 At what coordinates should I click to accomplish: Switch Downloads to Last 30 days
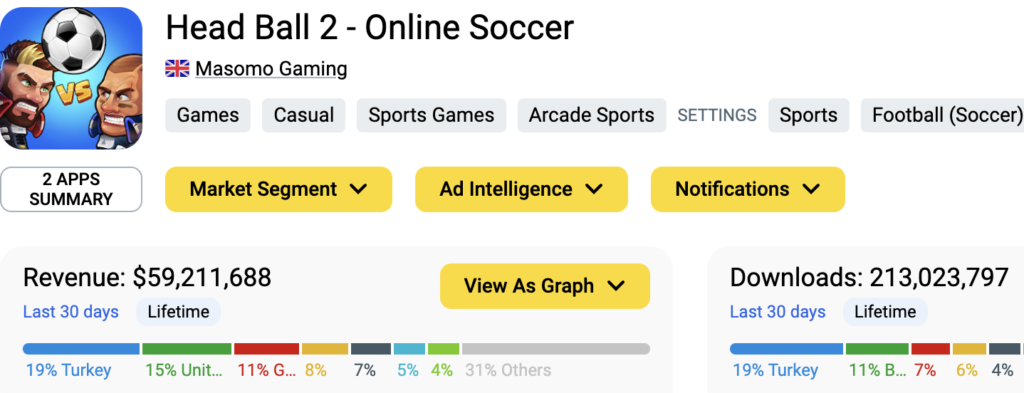pos(778,312)
